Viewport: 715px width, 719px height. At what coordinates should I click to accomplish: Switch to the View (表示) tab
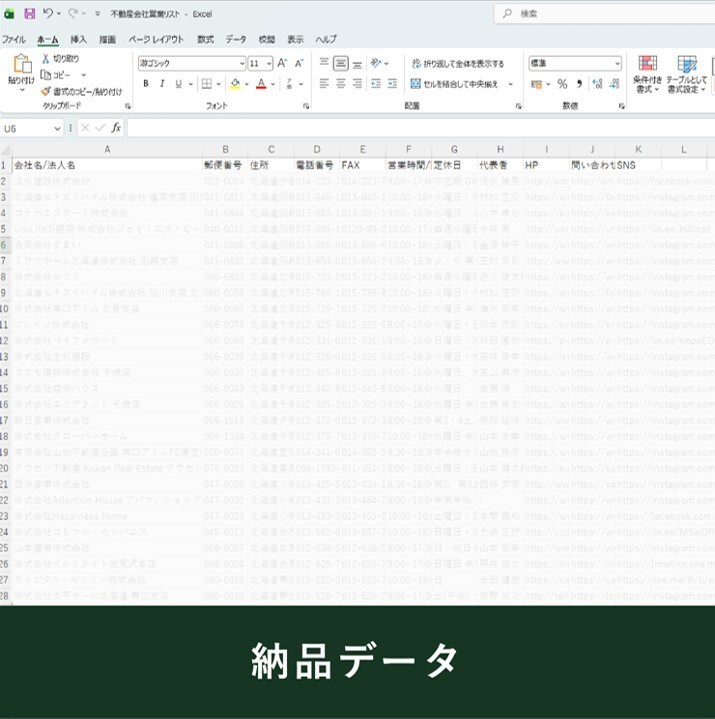(x=295, y=39)
